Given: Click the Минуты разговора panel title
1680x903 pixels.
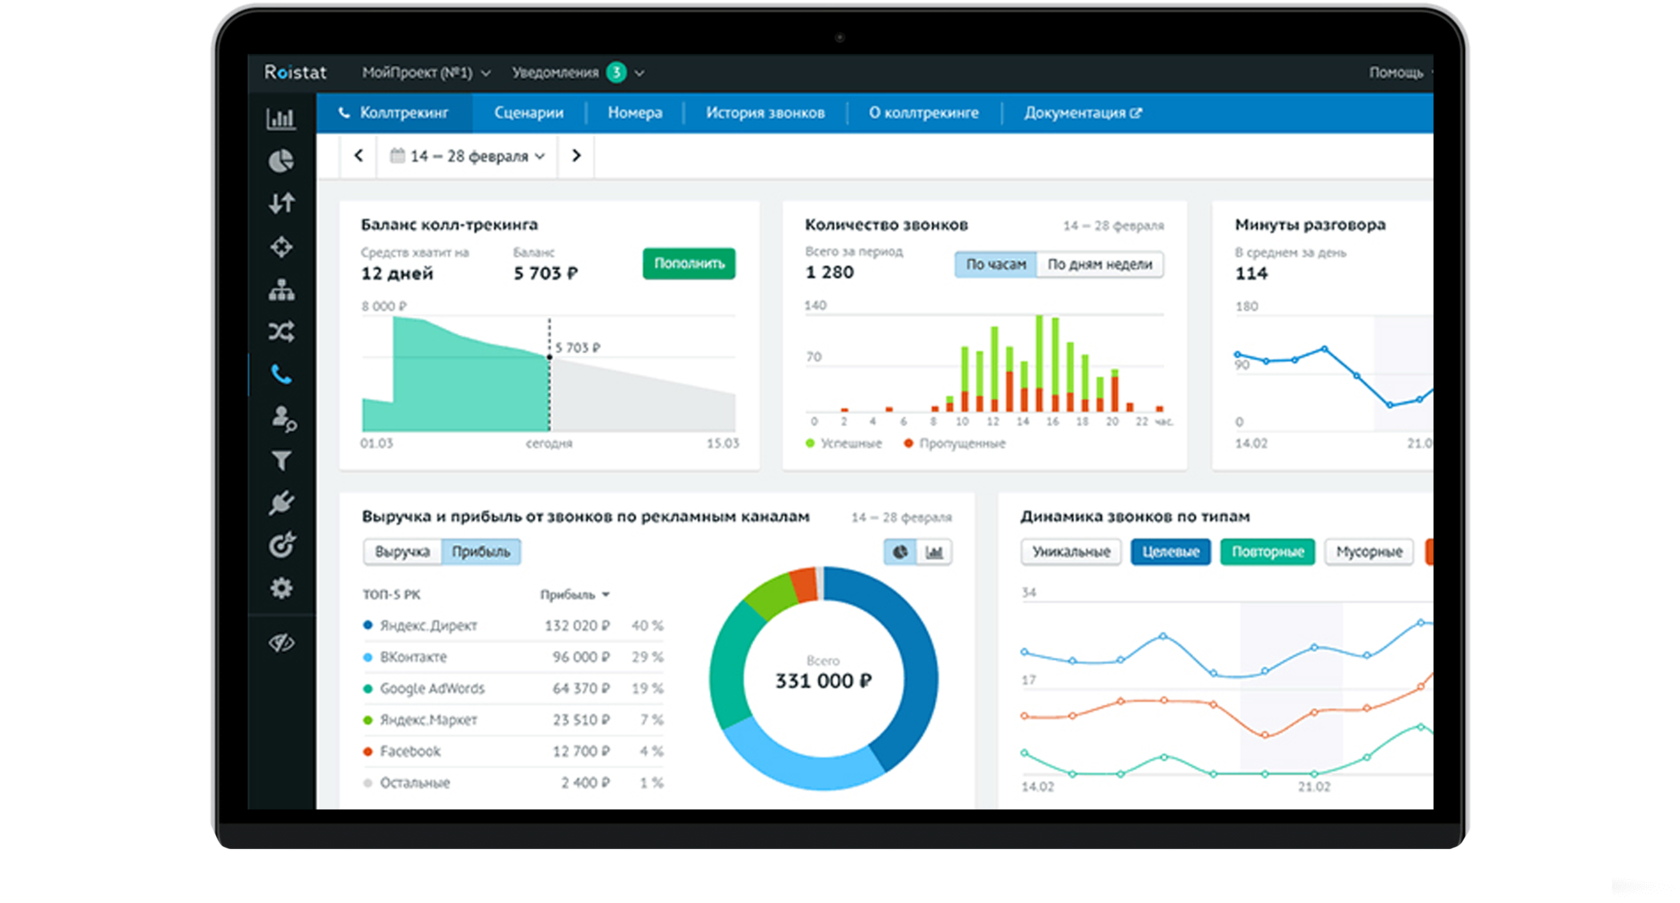Looking at the screenshot, I should [1310, 225].
